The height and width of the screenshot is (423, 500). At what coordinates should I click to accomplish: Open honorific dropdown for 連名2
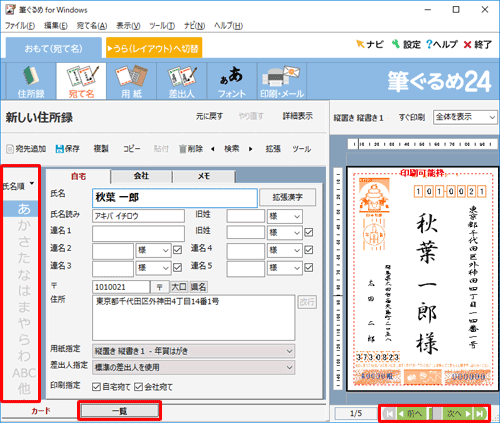(x=153, y=250)
